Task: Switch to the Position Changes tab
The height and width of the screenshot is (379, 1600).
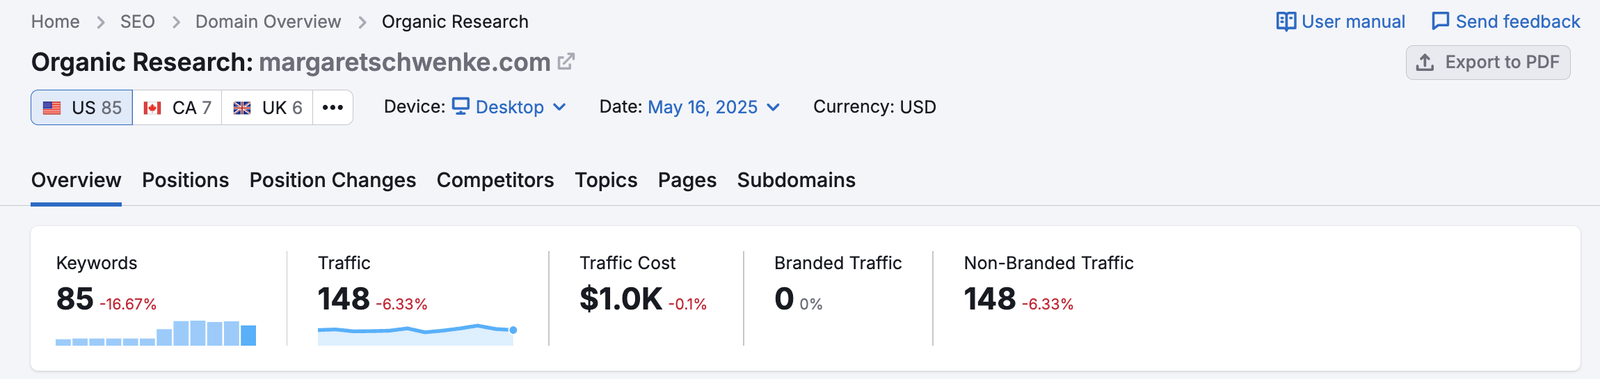Action: pos(333,180)
